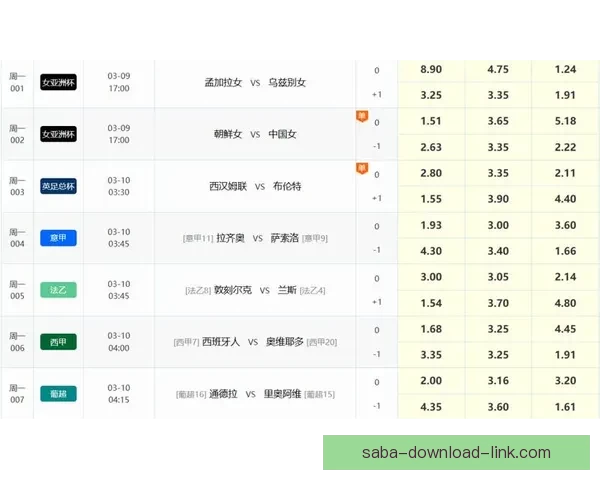Click the teal 葡超 league badge
This screenshot has width=600, height=480.
tap(58, 394)
